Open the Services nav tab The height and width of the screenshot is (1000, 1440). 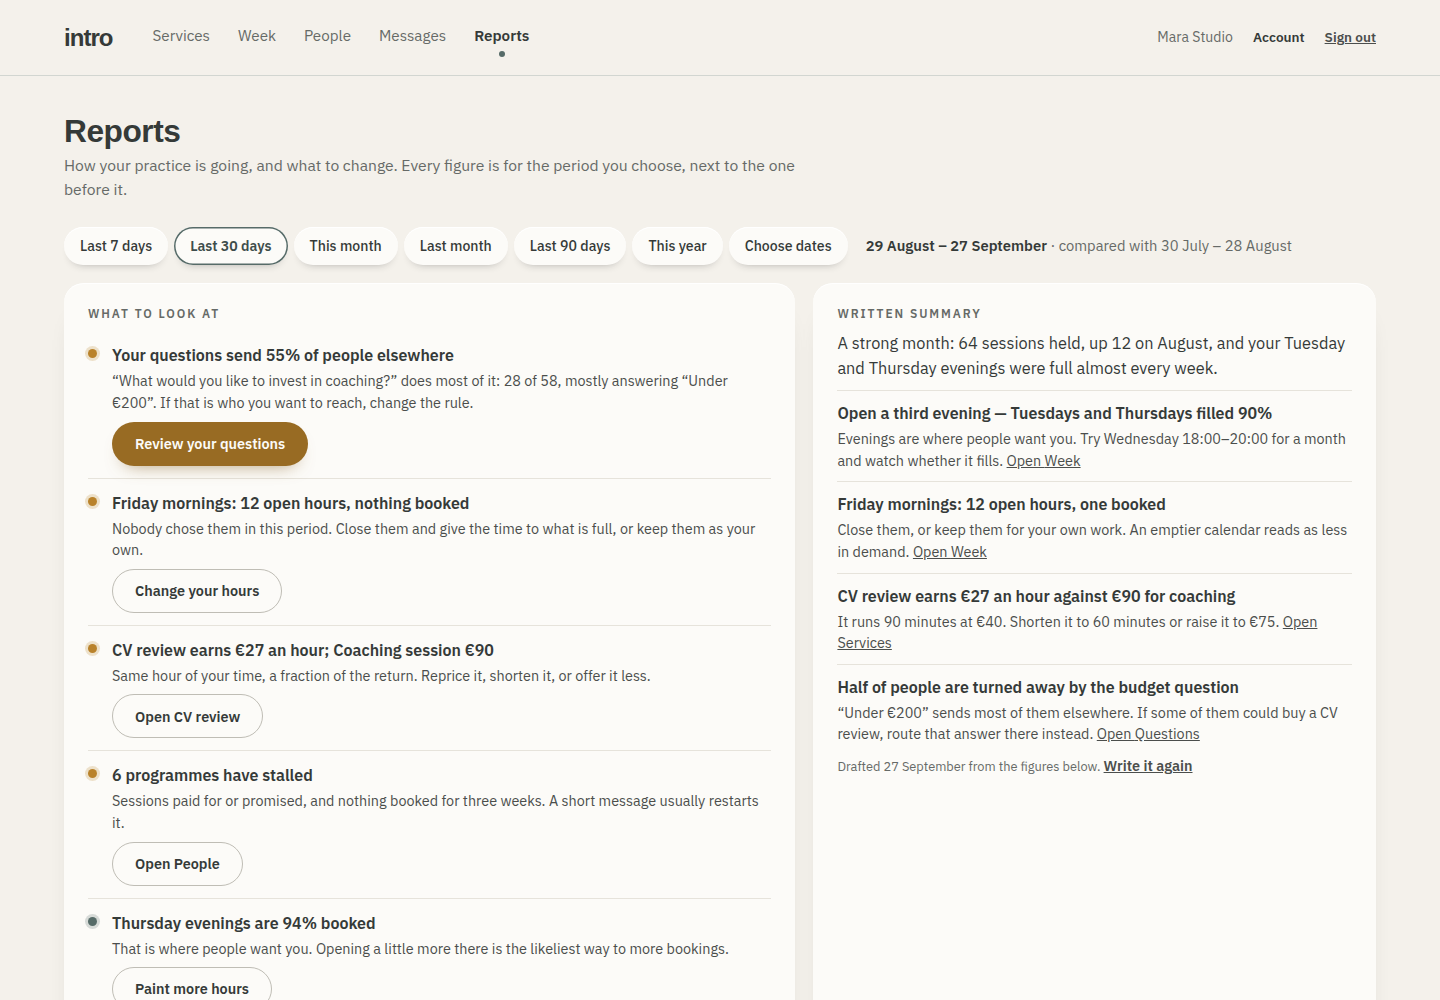tap(181, 36)
